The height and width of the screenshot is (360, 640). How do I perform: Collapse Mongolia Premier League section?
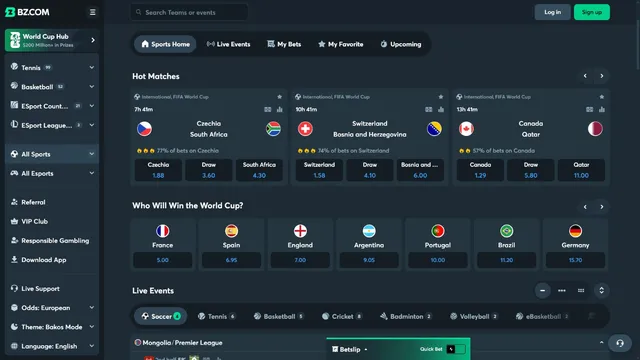[601, 343]
